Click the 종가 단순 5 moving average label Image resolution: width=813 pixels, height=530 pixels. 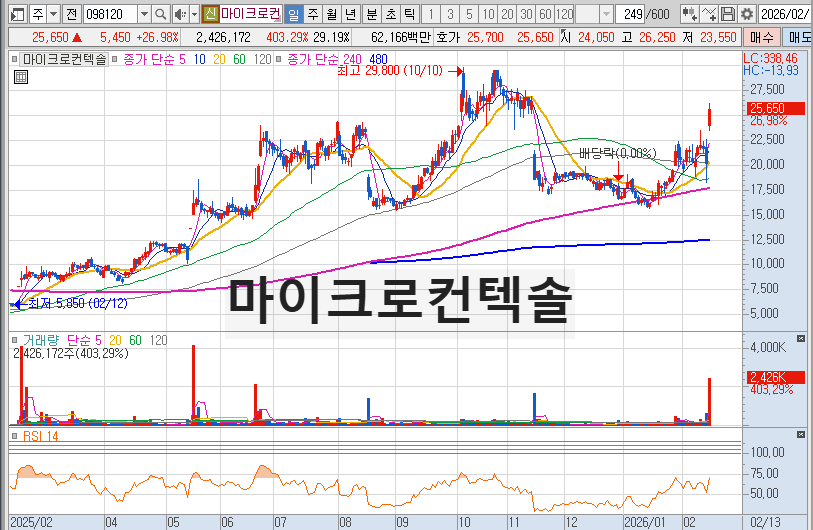(x=154, y=60)
